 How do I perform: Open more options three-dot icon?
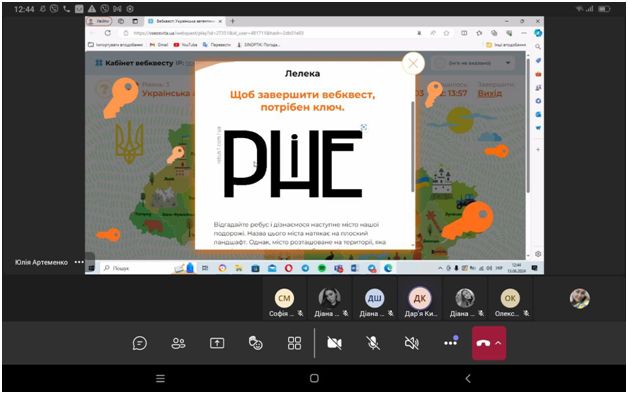tap(451, 343)
